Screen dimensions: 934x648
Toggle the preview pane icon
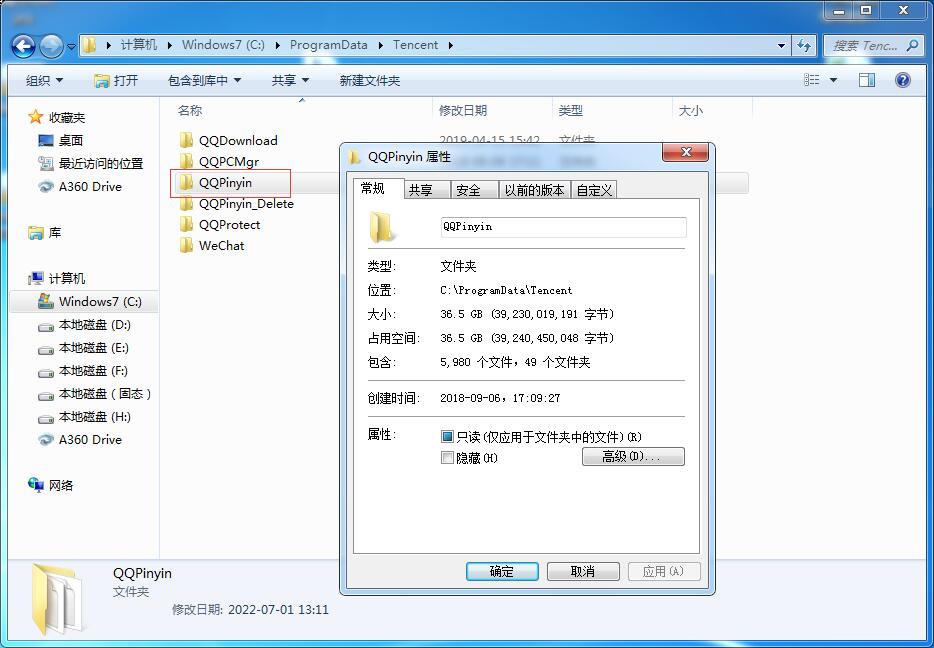867,79
